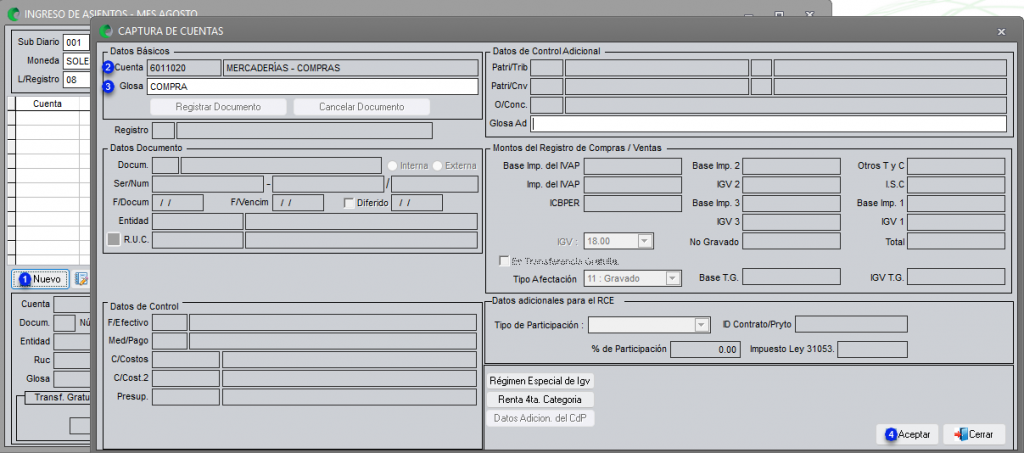Open Régimen Especial de Igv
The image size is (1024, 453).
tap(541, 381)
